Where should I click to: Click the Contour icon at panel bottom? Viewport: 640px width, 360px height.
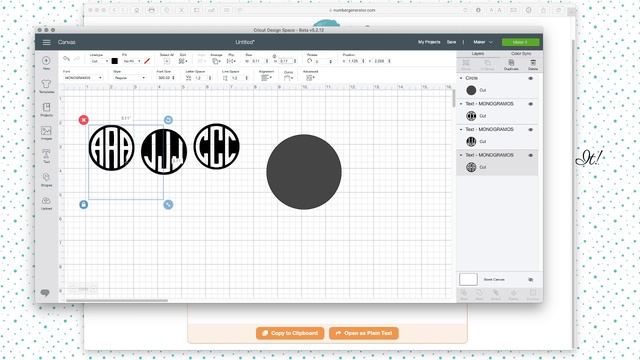click(x=533, y=293)
